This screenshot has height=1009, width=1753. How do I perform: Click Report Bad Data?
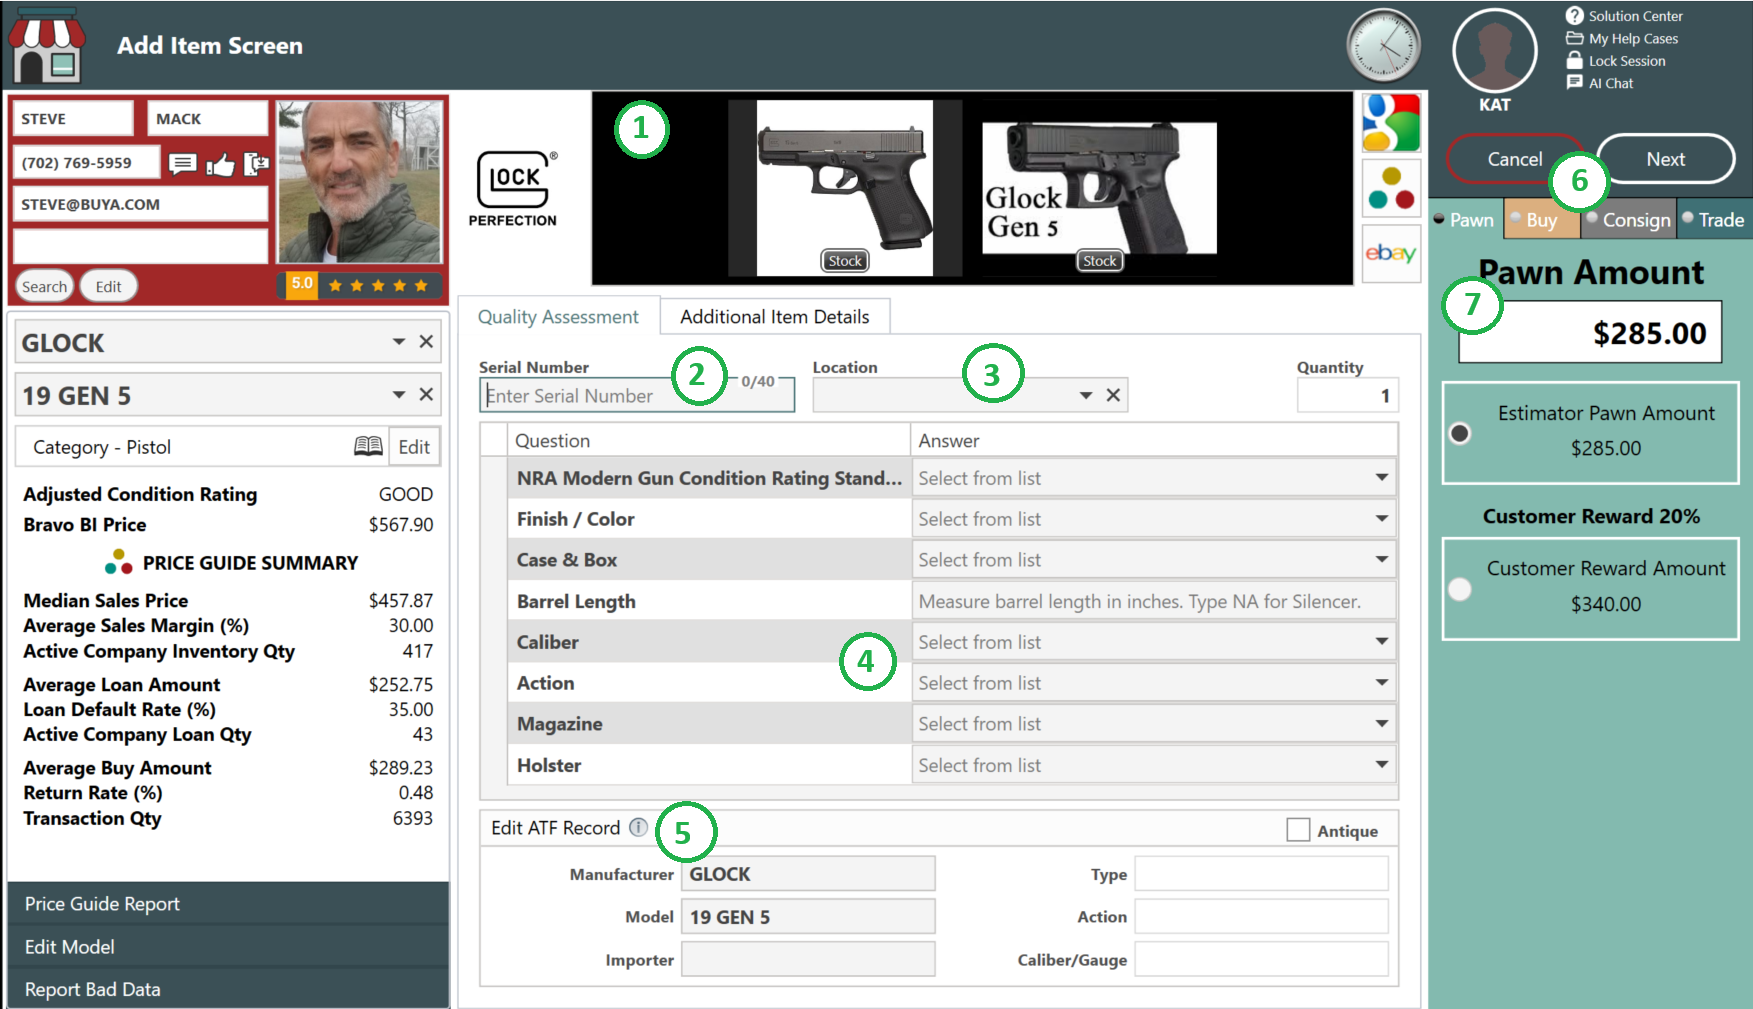pyautogui.click(x=228, y=989)
